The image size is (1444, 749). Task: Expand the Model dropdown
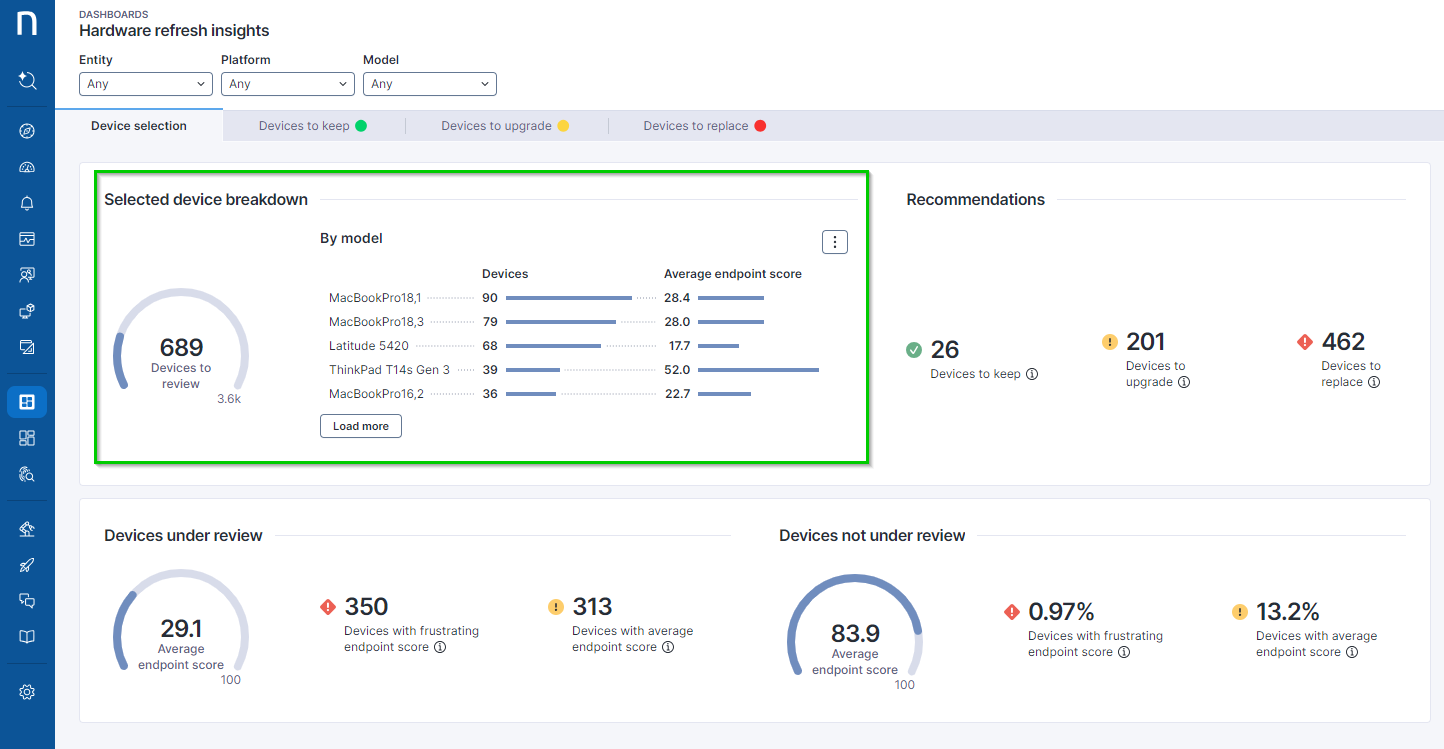tap(429, 84)
